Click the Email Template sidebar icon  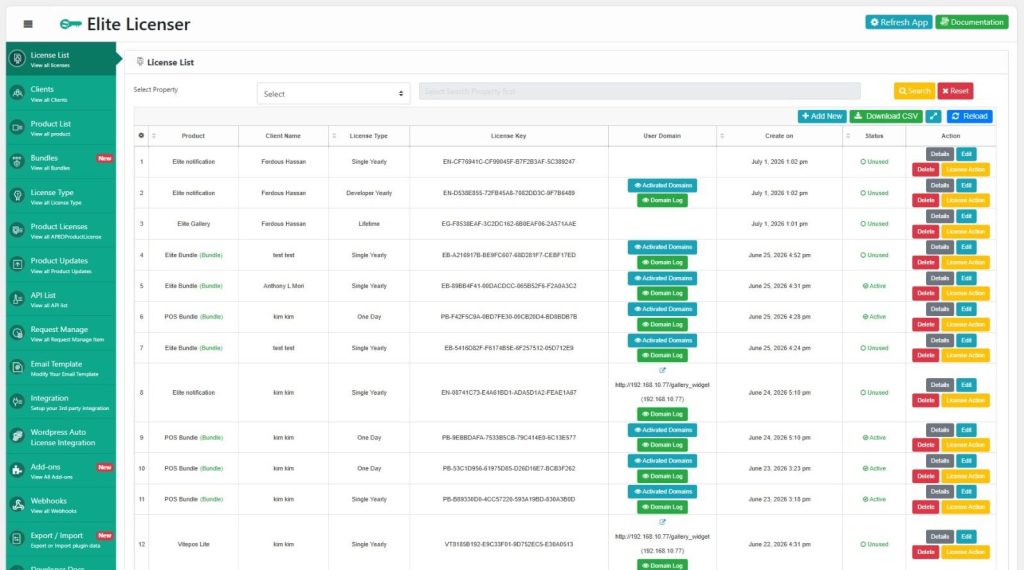click(17, 368)
